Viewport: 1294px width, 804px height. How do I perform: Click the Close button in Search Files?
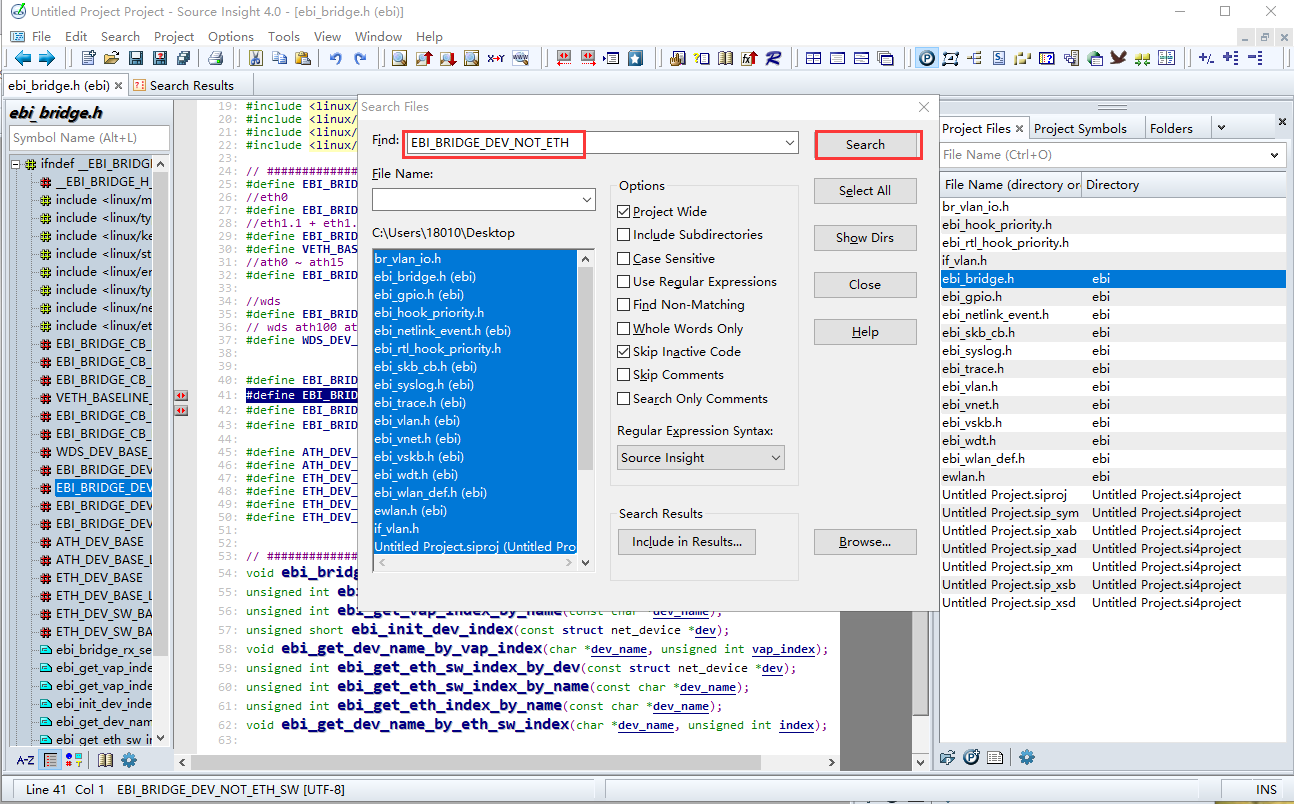[865, 284]
